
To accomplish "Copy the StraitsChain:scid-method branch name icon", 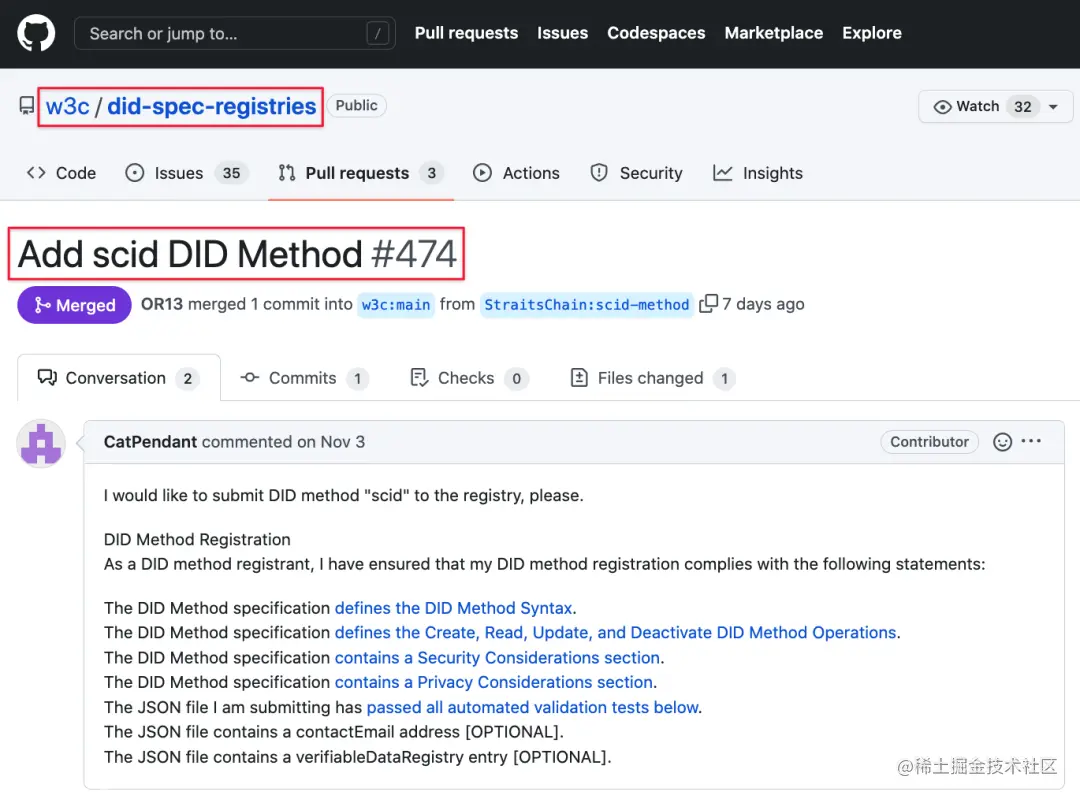I will coord(709,304).
